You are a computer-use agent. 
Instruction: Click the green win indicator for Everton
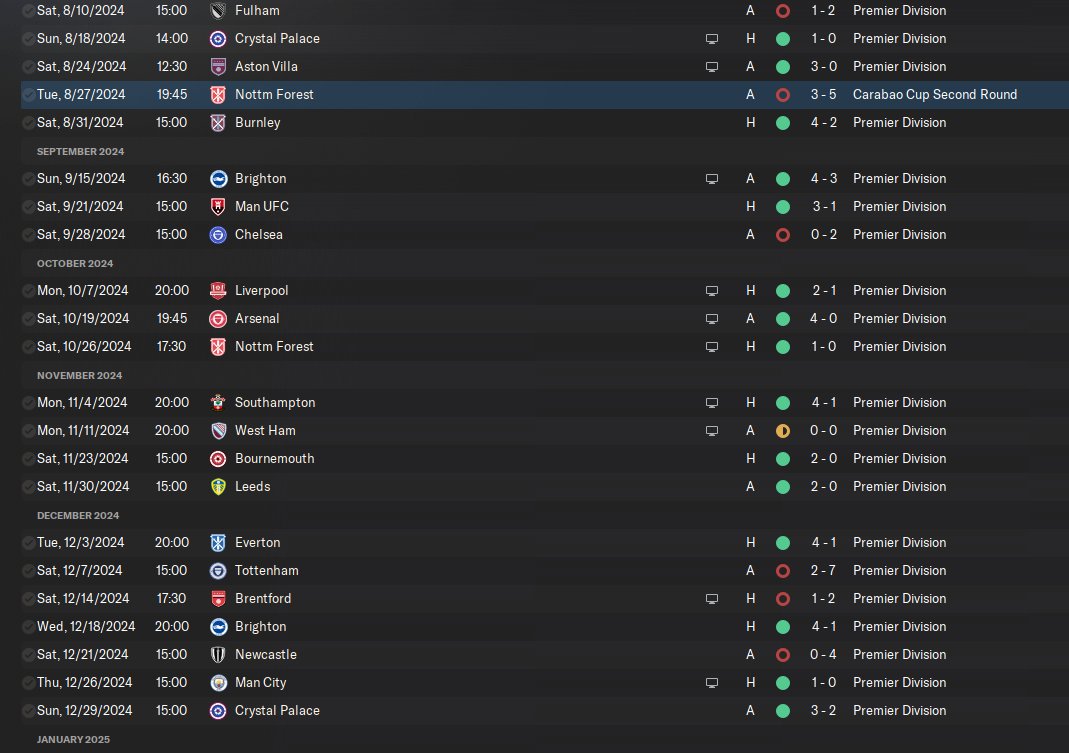click(x=783, y=543)
